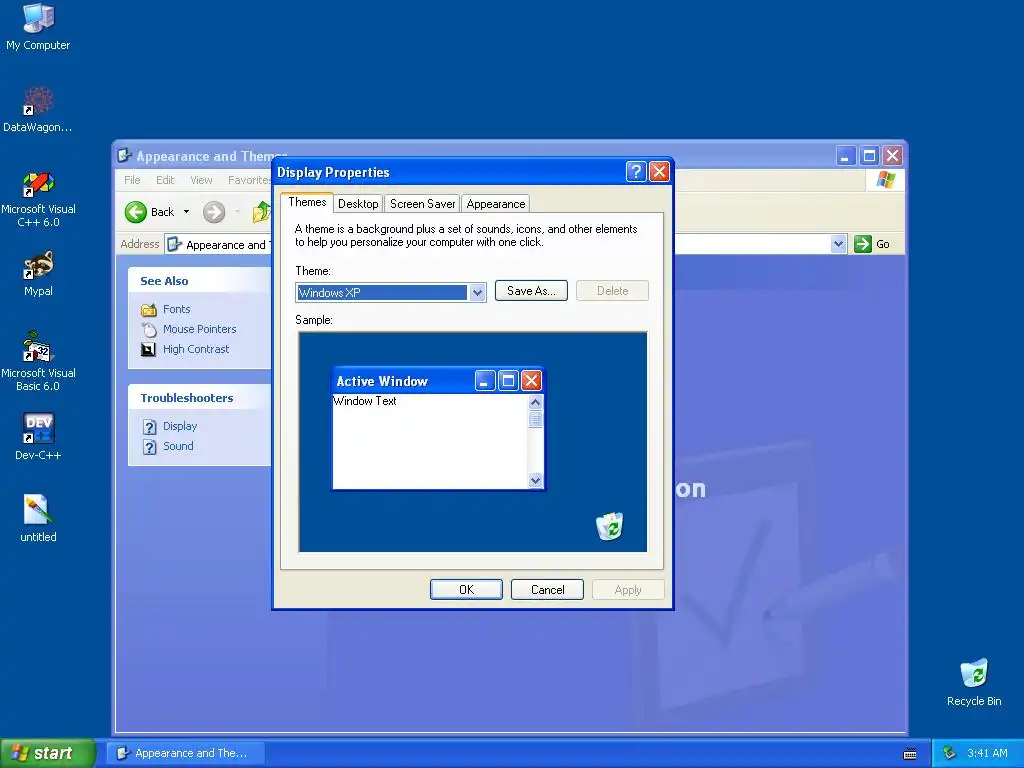The height and width of the screenshot is (768, 1024).
Task: Click the Windows flag logo in explorer window
Action: pos(886,180)
